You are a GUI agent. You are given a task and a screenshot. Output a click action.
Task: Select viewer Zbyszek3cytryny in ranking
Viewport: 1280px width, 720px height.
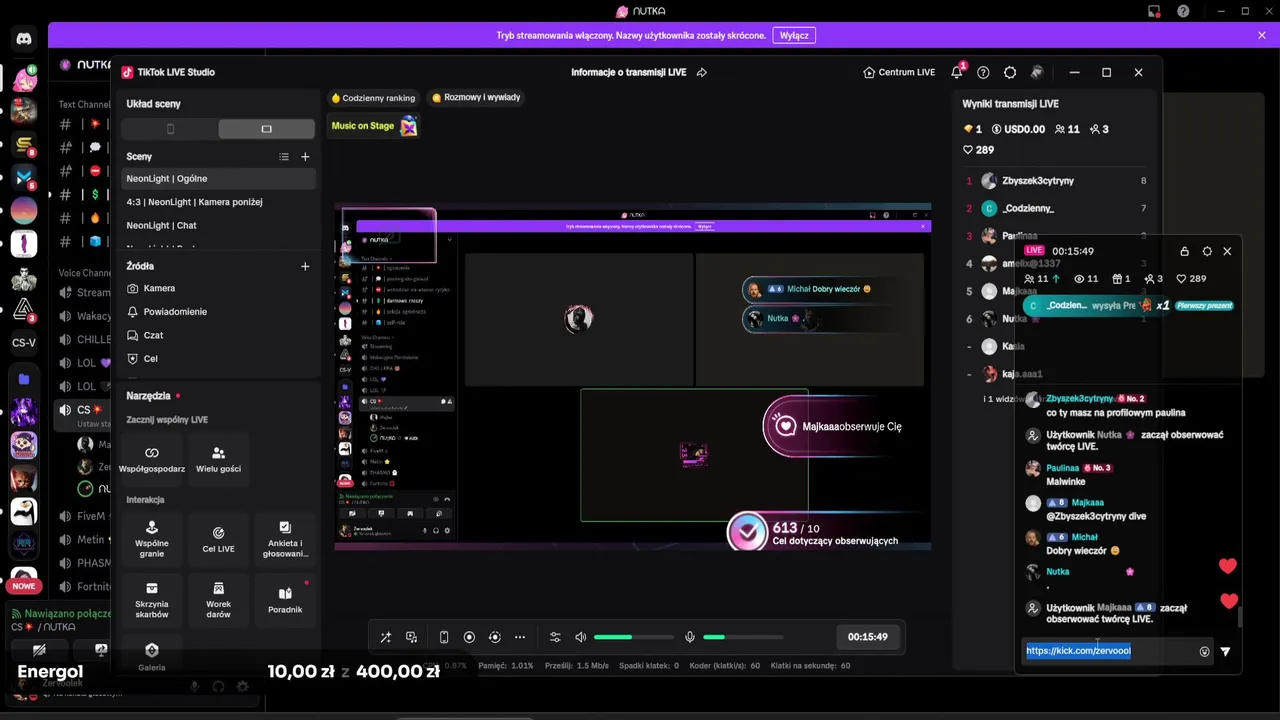point(1053,181)
